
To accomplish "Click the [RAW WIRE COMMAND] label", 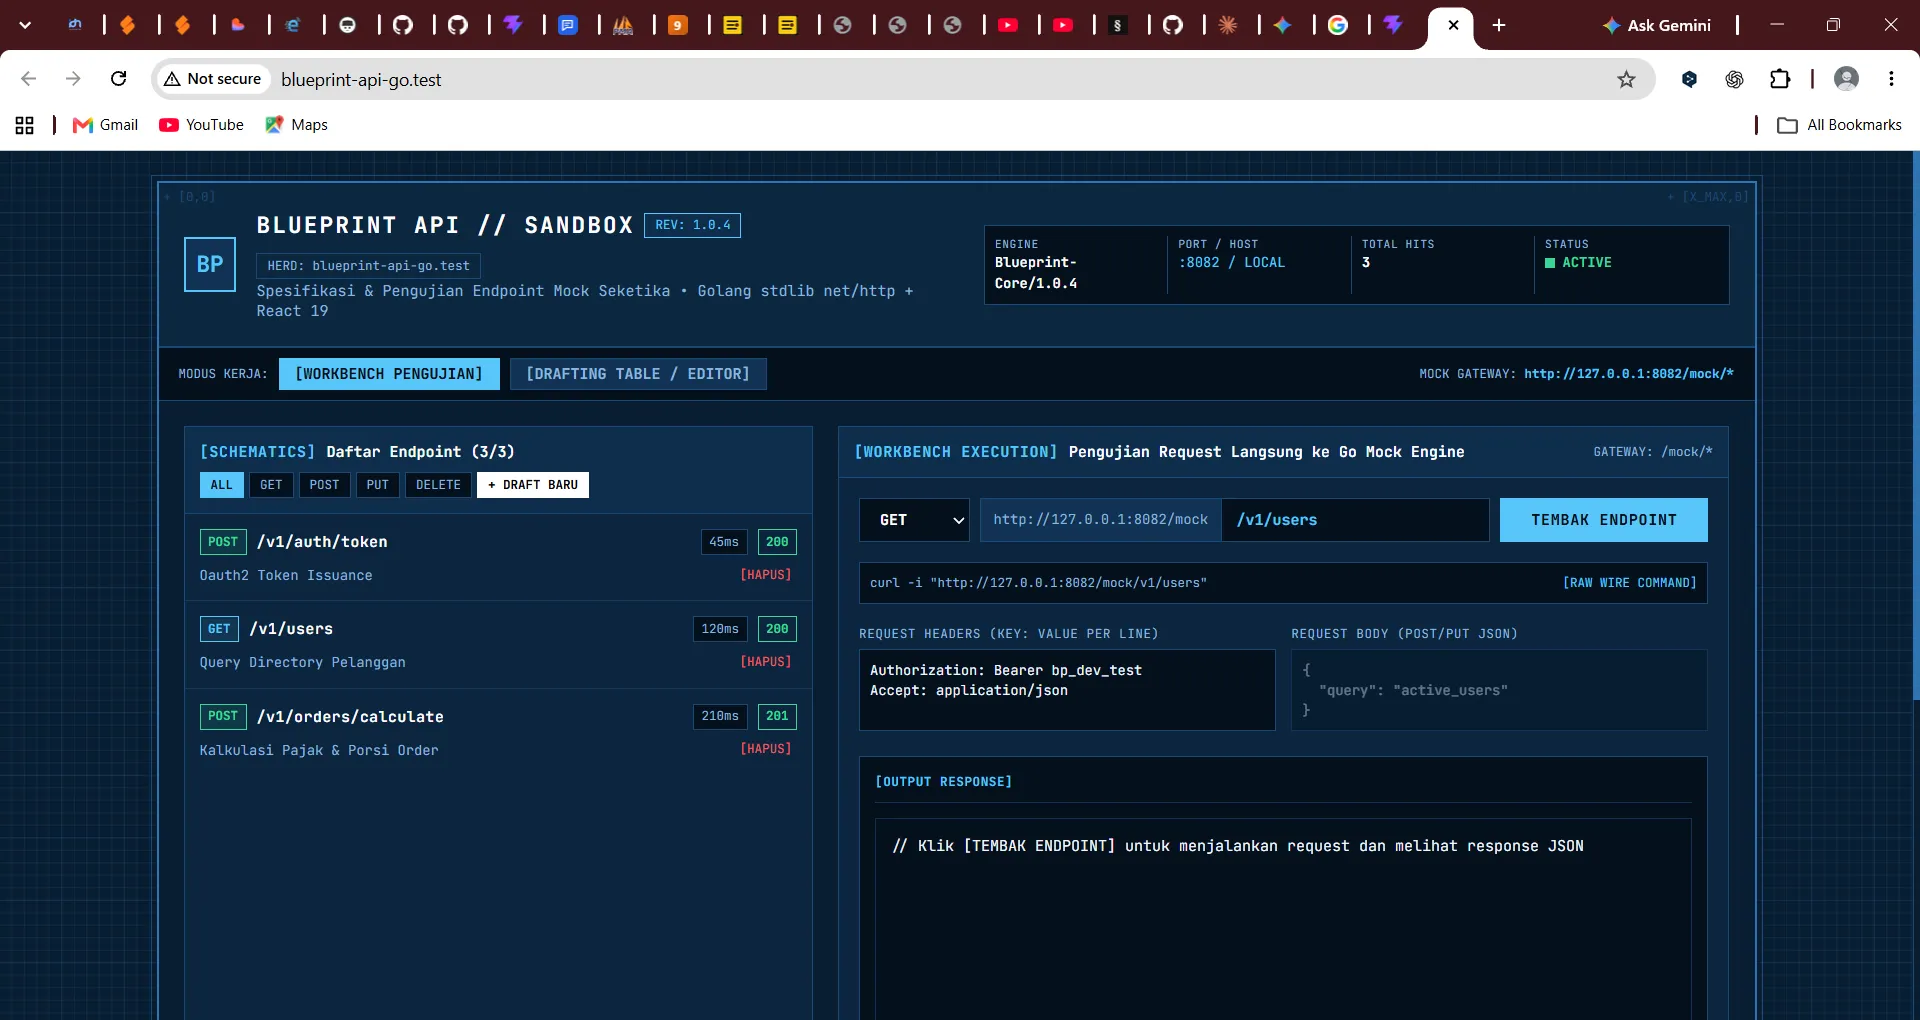I will 1629,583.
